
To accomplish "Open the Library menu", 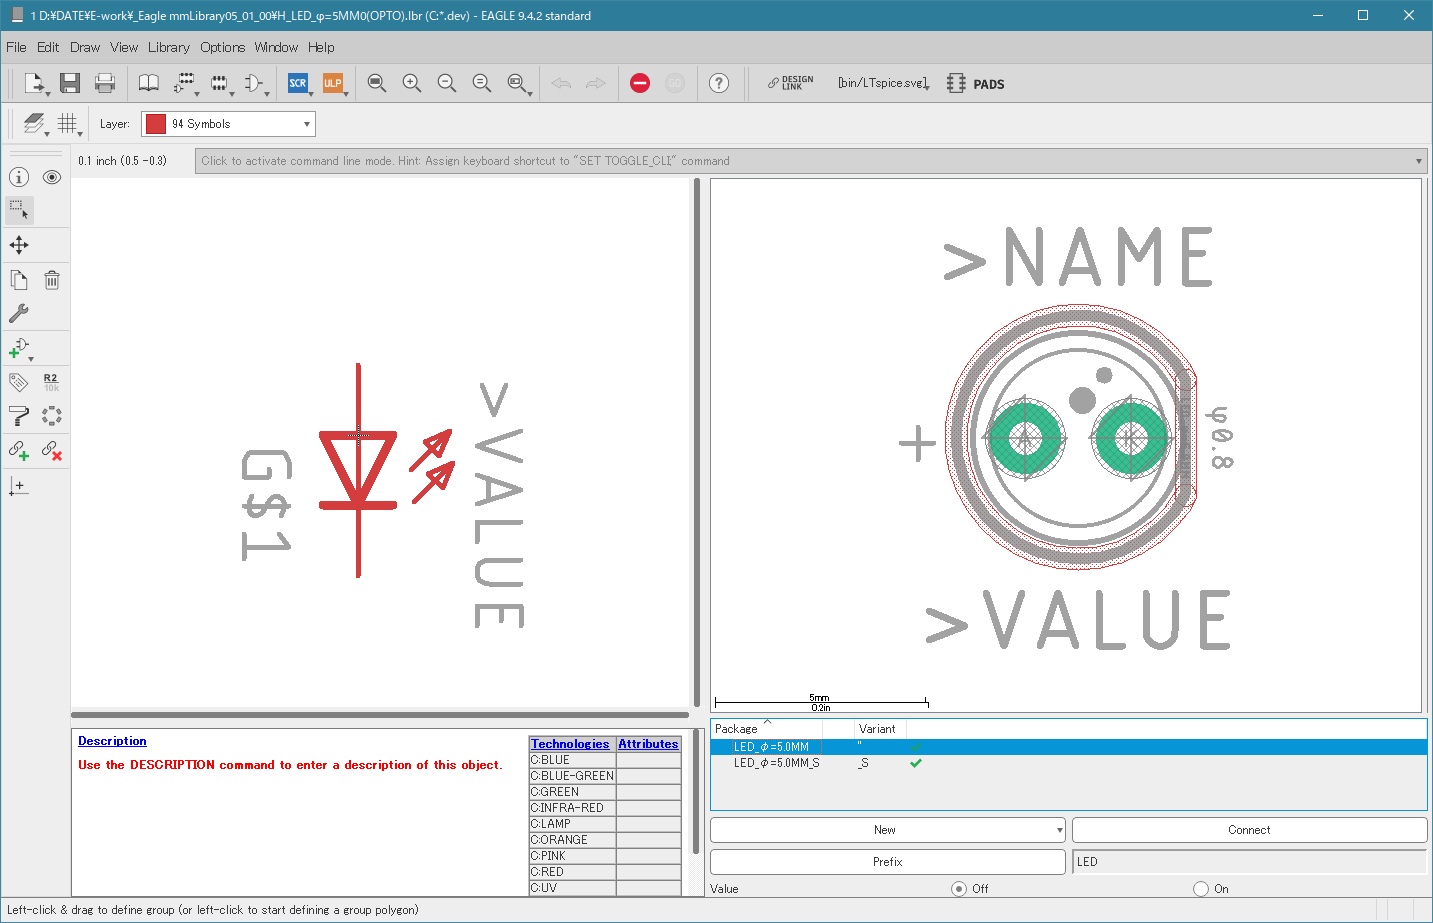I will pyautogui.click(x=169, y=47).
